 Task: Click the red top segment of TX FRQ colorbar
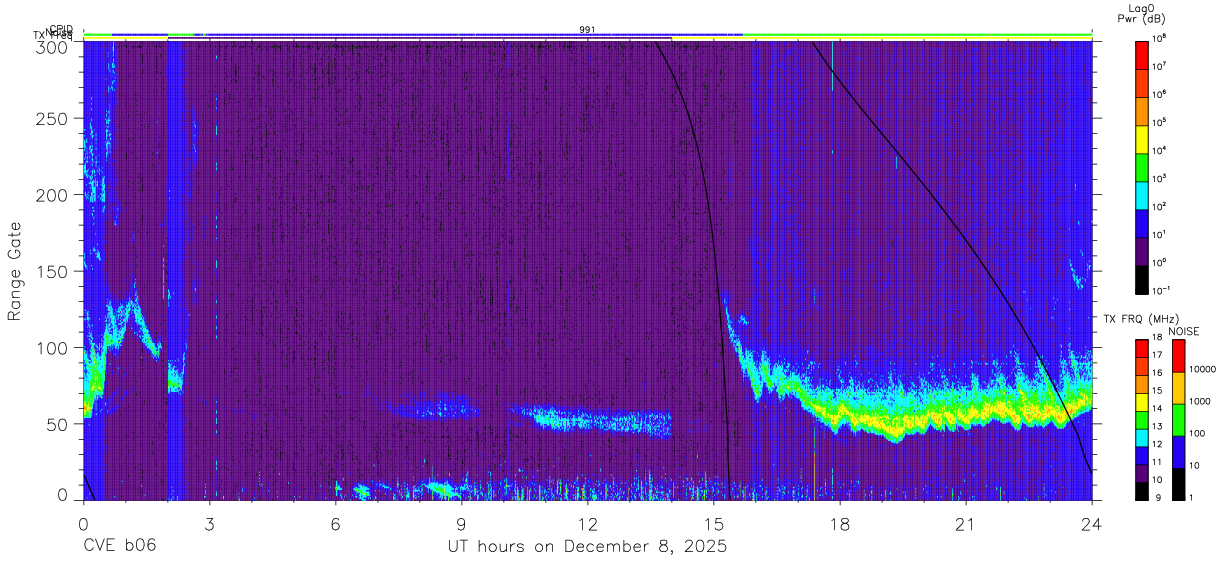click(1142, 349)
